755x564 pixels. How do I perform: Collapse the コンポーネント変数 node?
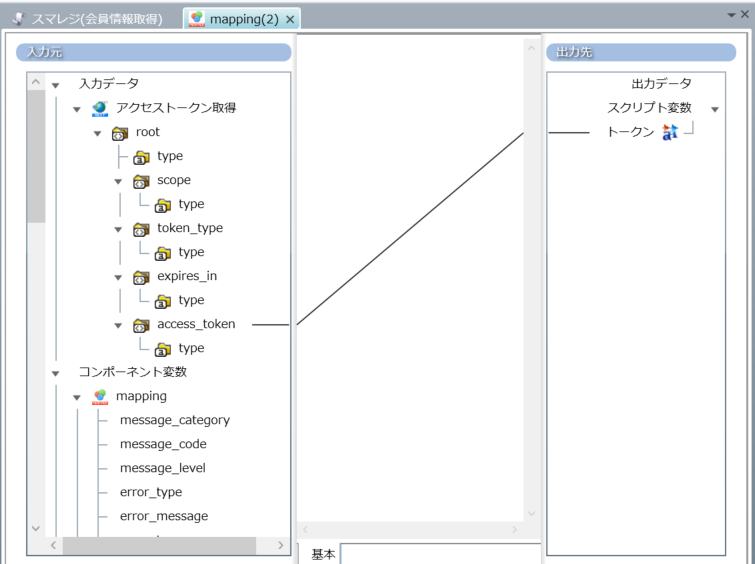[x=55, y=374]
